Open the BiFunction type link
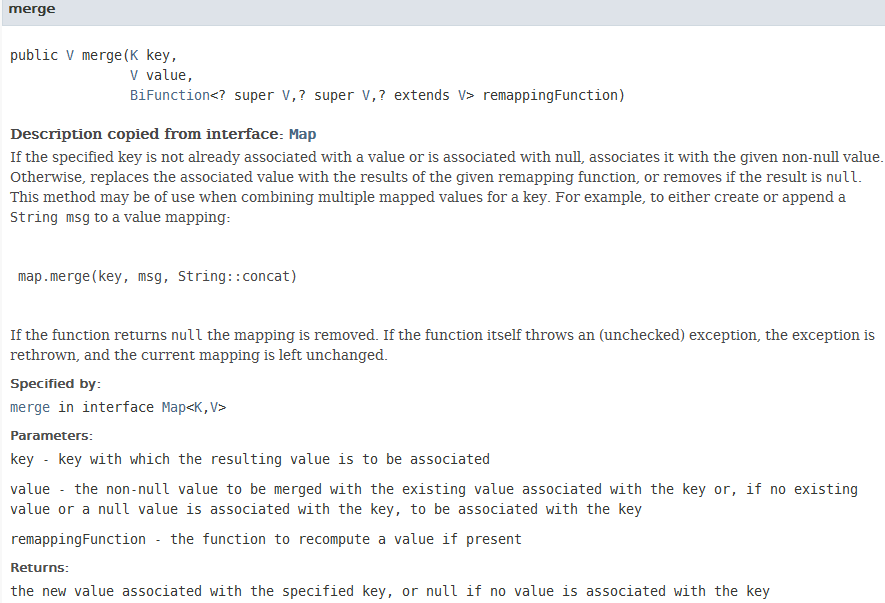Screen dimensions: 885x603 pos(170,95)
